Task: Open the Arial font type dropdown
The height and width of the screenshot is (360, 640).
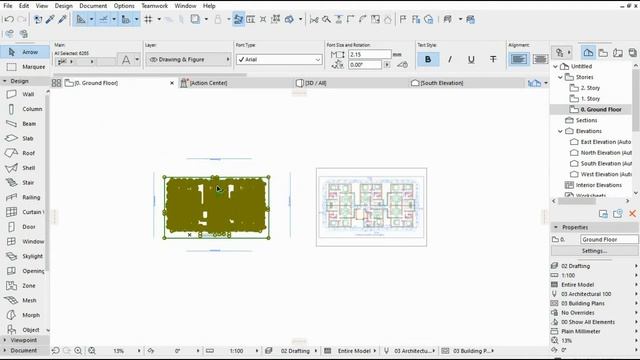Action: point(280,60)
